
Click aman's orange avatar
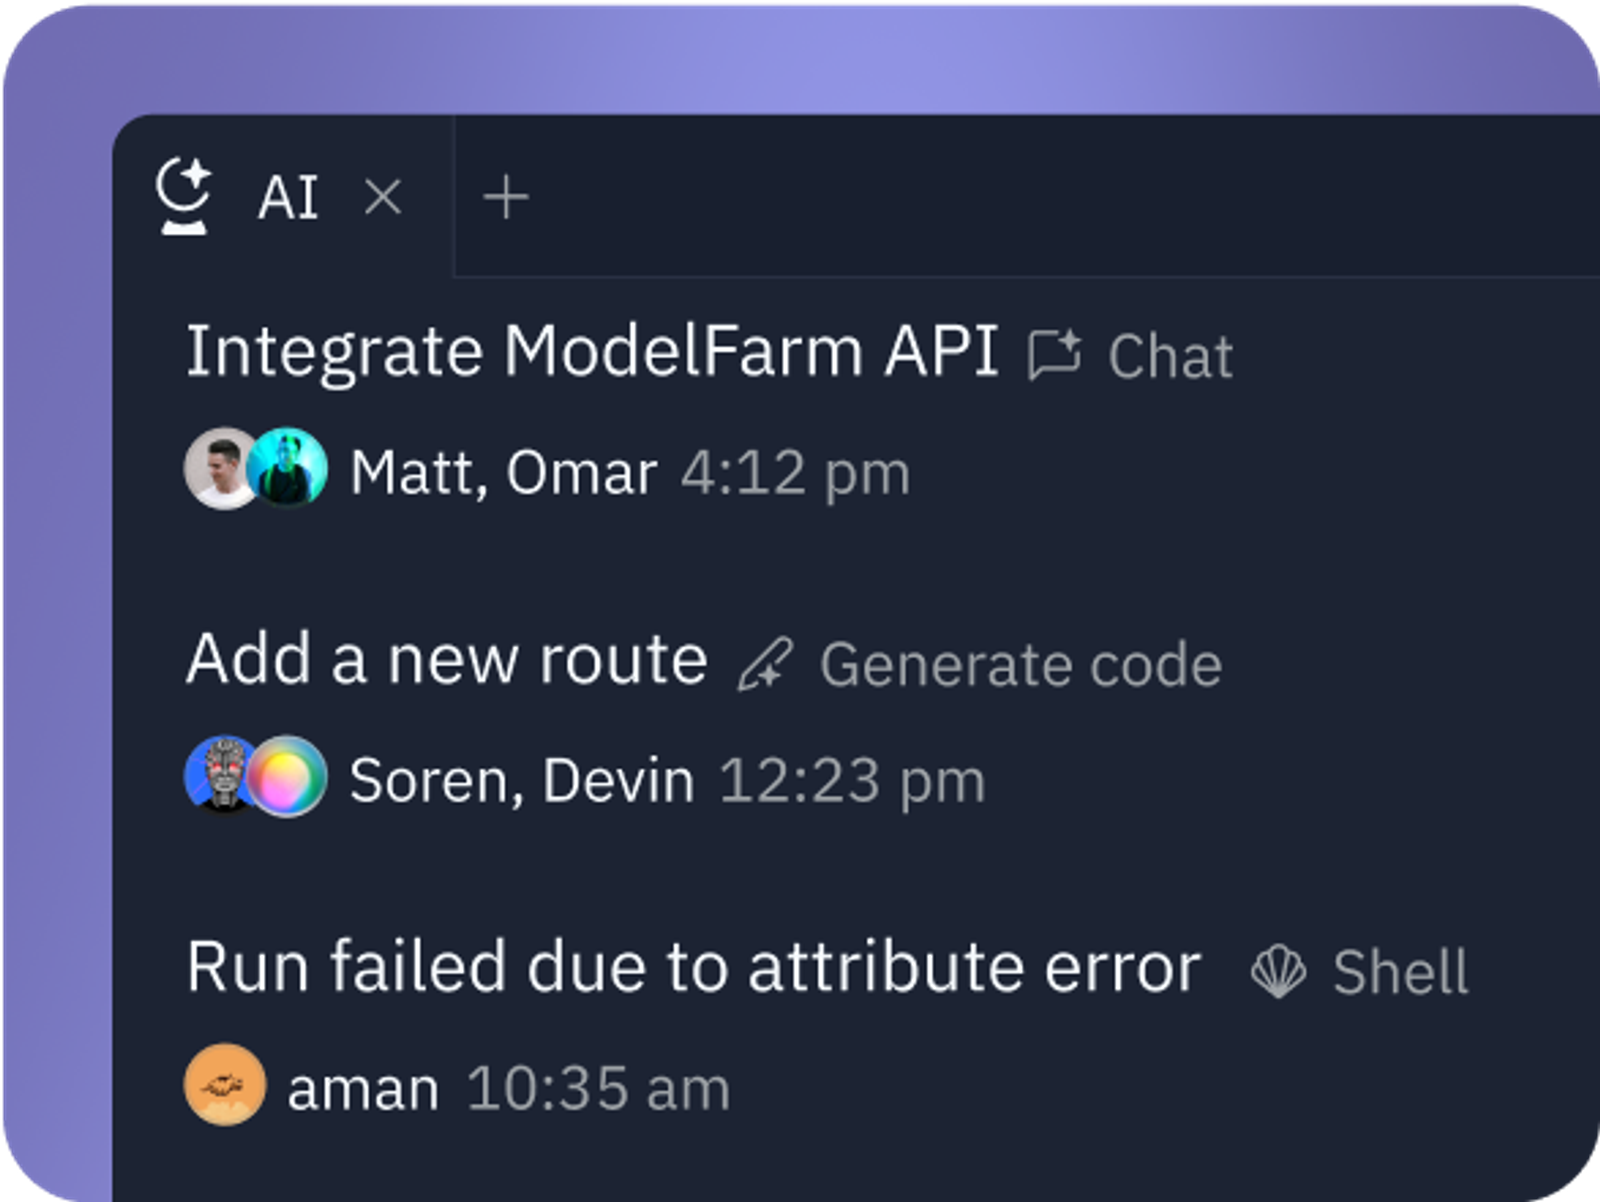[x=225, y=1085]
